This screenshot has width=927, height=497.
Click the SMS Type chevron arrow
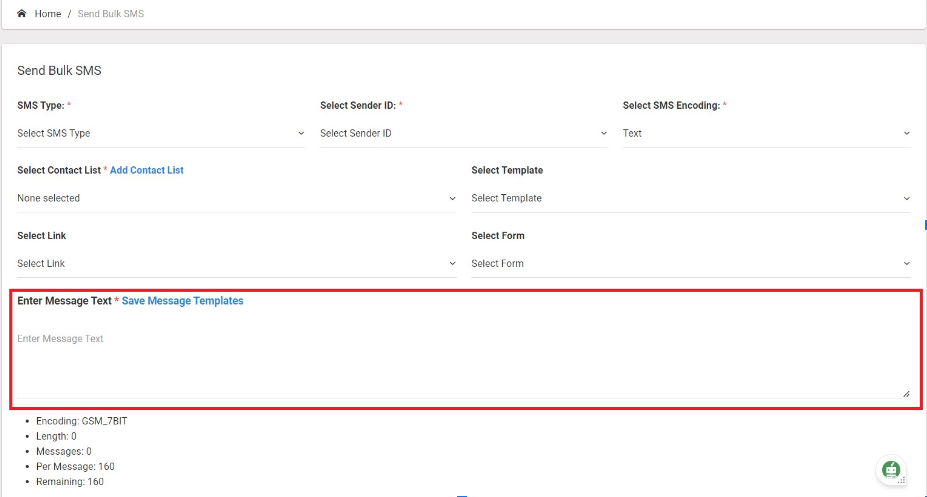301,134
